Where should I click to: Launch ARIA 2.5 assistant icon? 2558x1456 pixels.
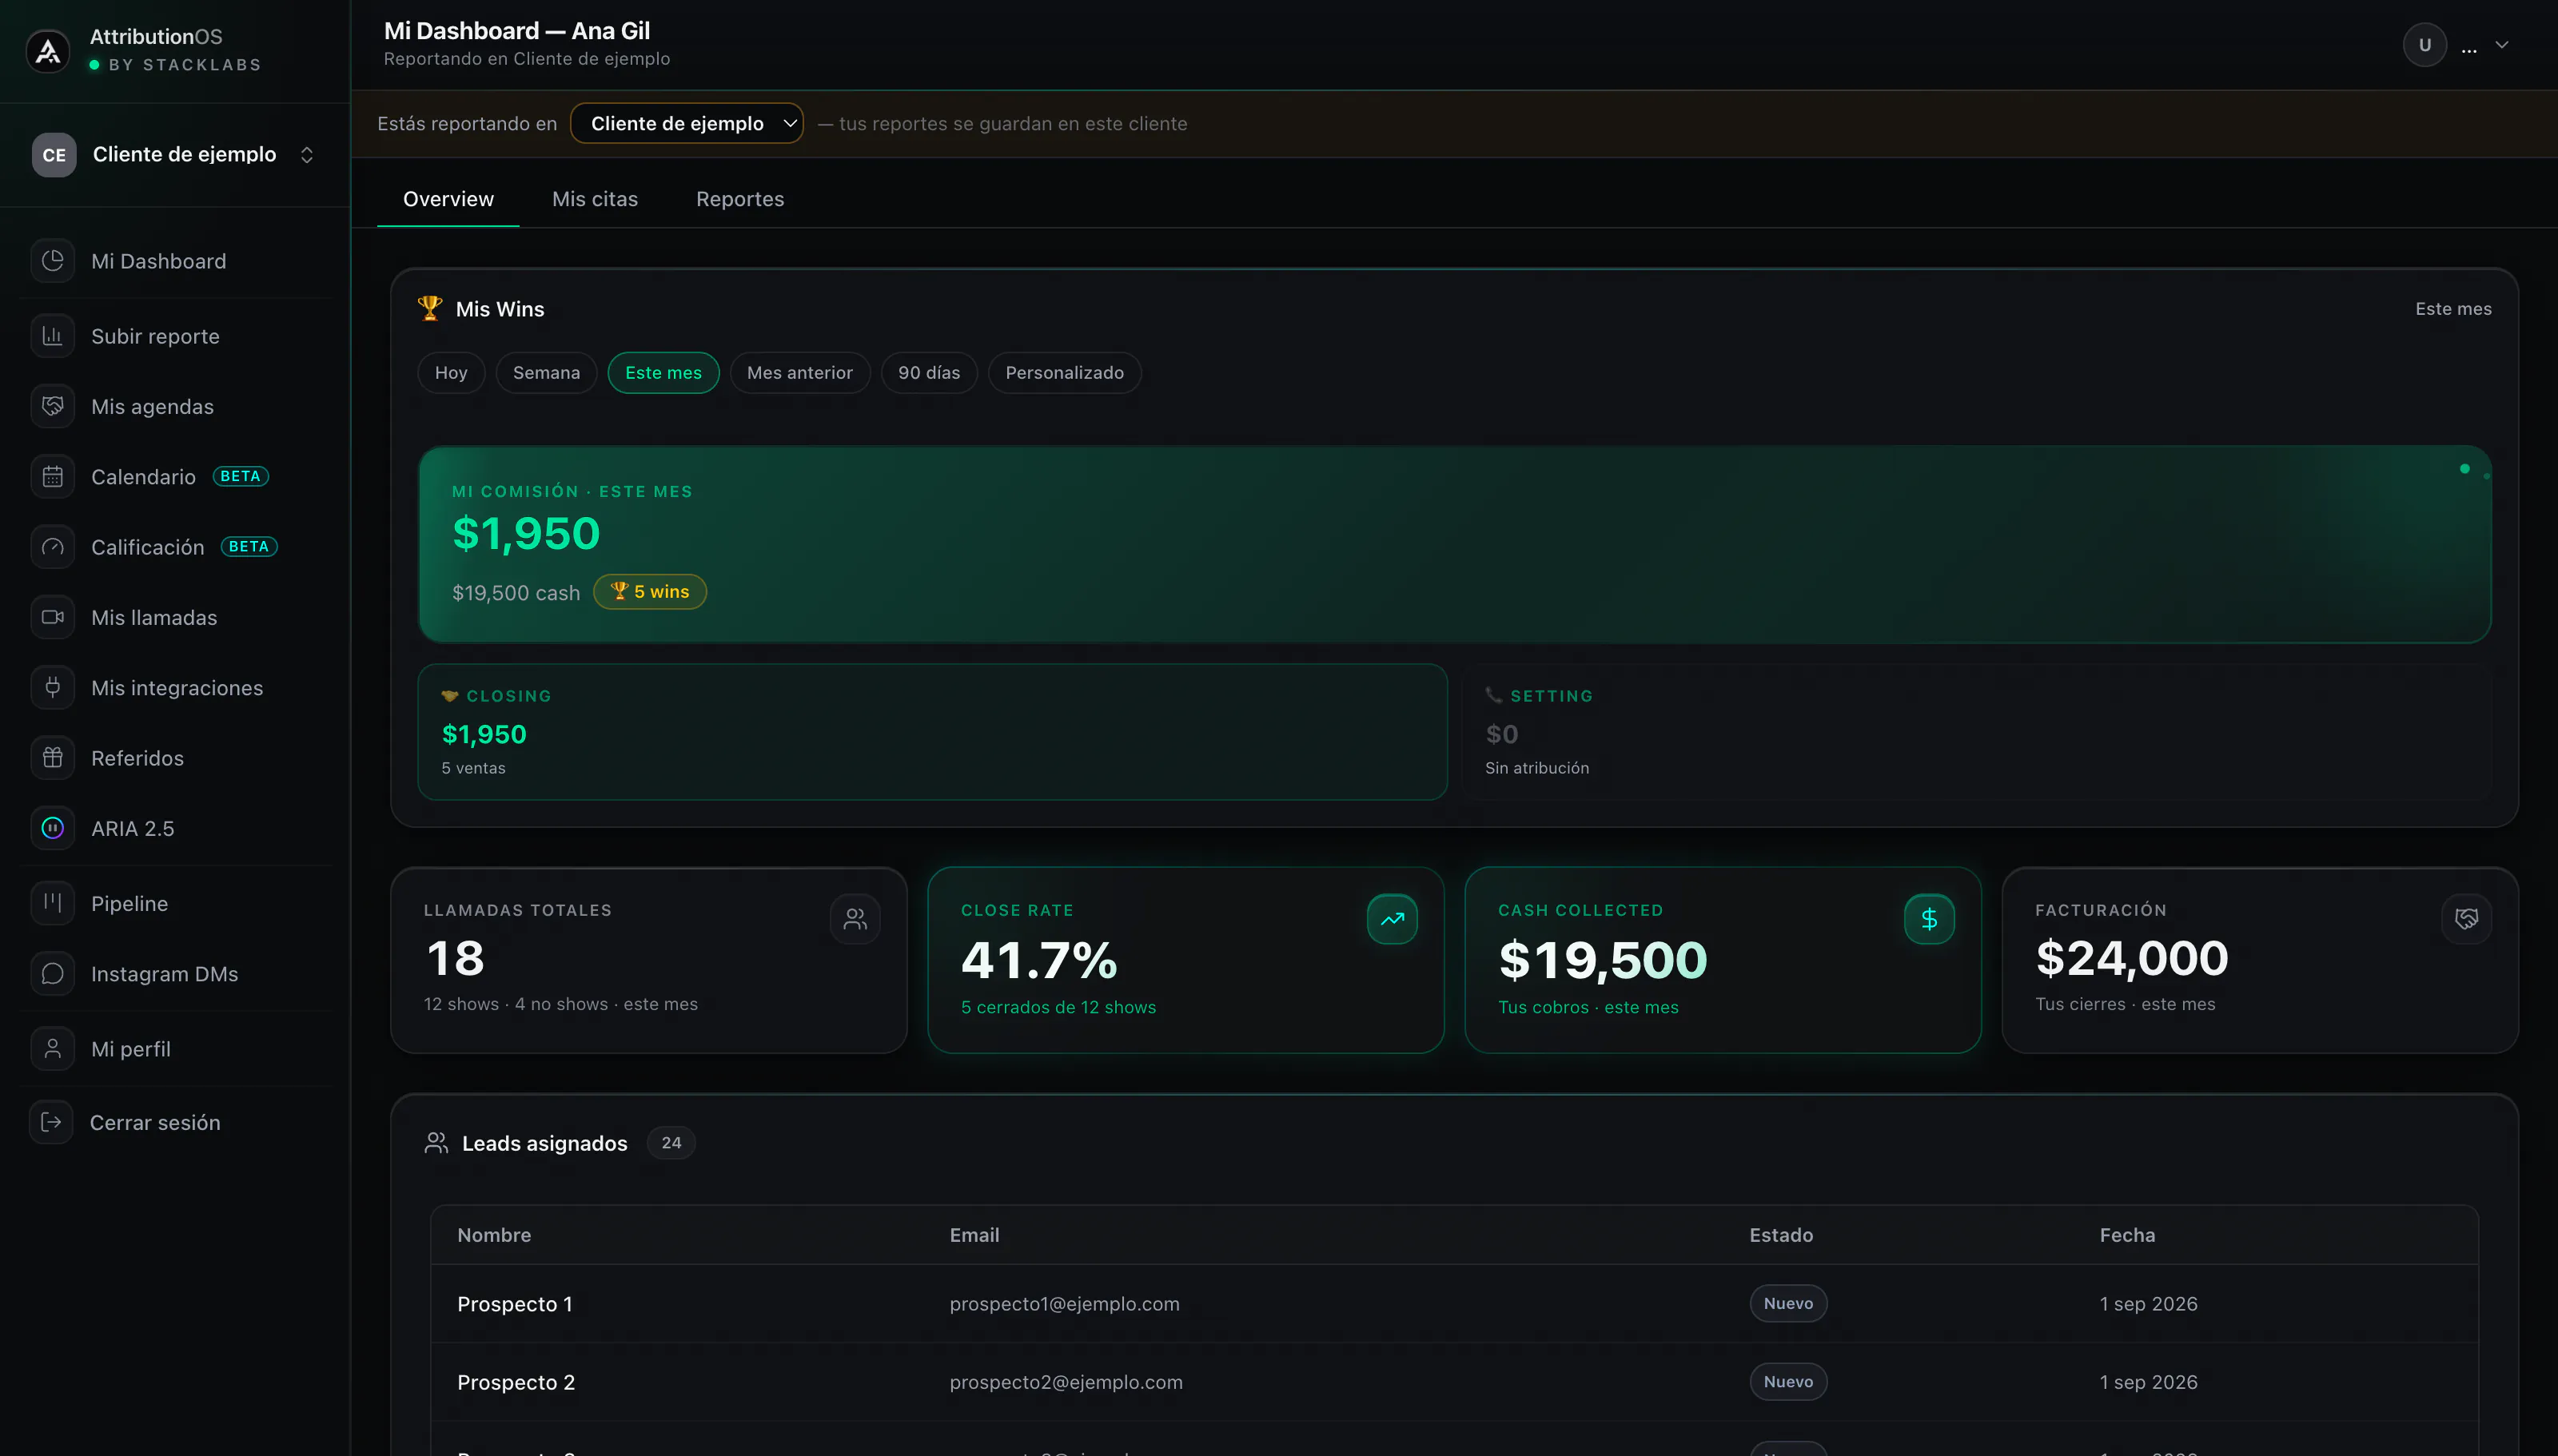[53, 828]
